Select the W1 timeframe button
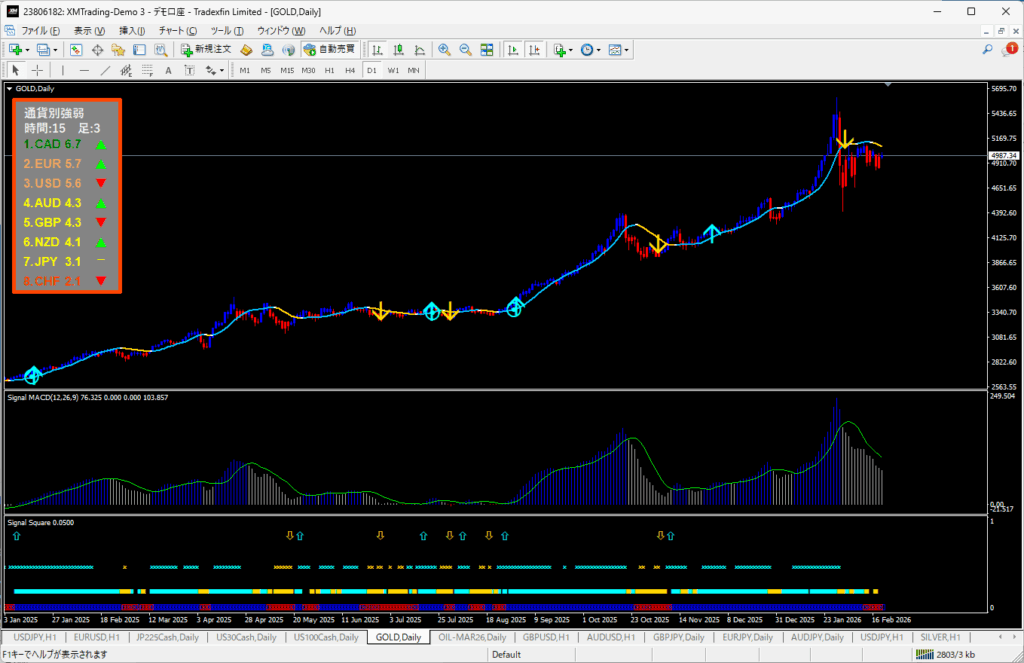The image size is (1024, 663). click(393, 70)
